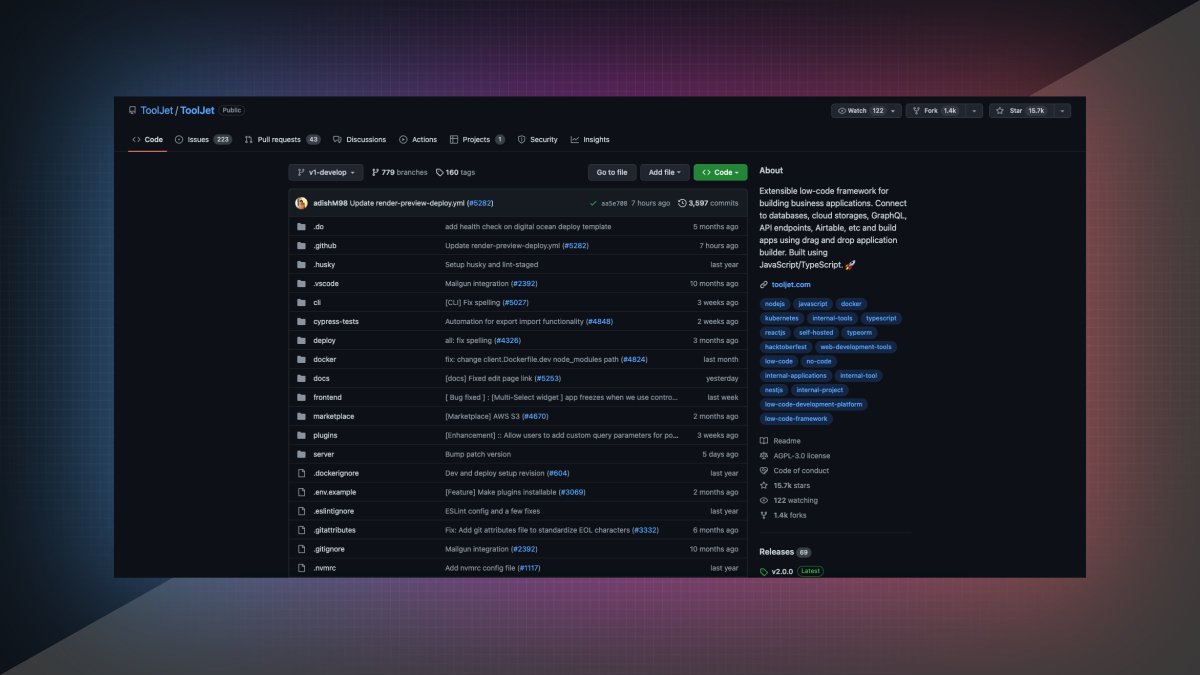Expand the v1-develop branch selector
1200x675 pixels.
coord(326,172)
